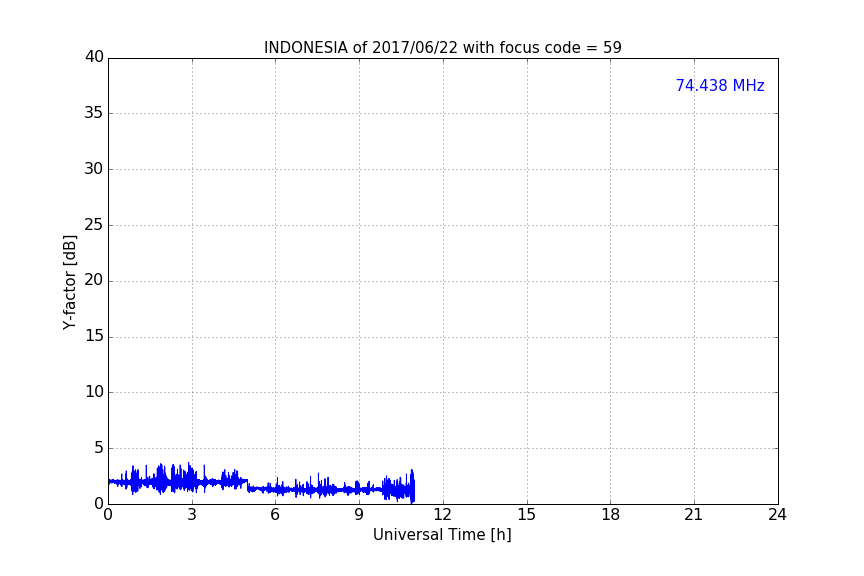864x576 pixels.
Task: Select the 74.438 MHz frequency label
Action: 720,85
